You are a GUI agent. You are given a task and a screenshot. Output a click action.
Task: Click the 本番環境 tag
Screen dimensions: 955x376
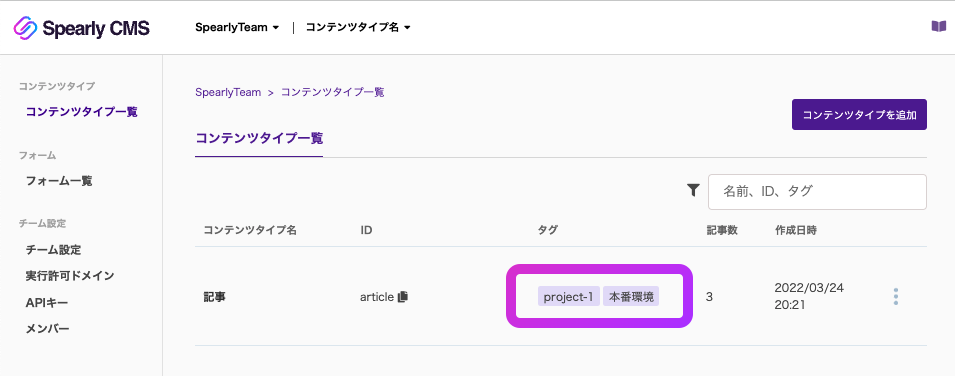click(x=631, y=297)
